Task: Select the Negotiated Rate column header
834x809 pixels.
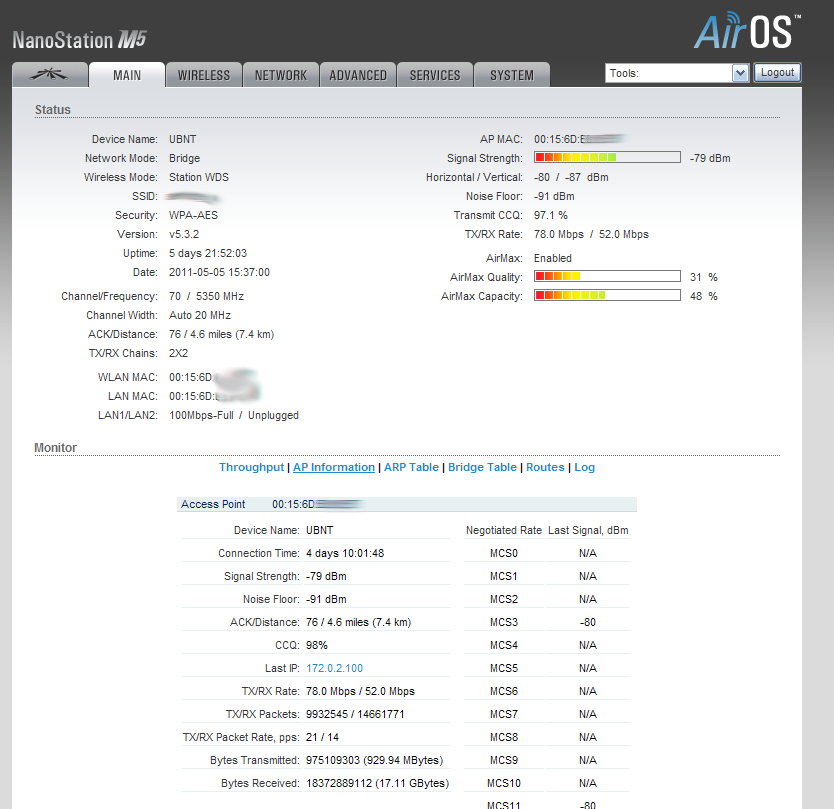Action: coord(504,530)
